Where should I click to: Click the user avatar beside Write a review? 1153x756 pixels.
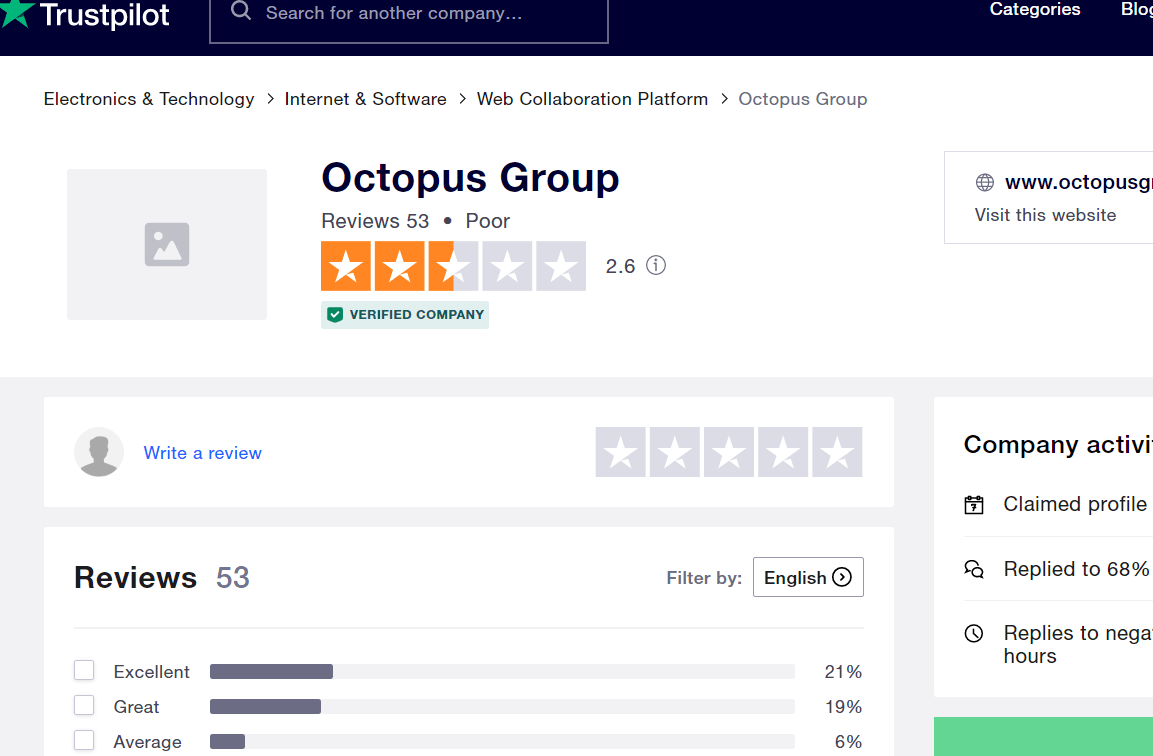[x=99, y=452]
